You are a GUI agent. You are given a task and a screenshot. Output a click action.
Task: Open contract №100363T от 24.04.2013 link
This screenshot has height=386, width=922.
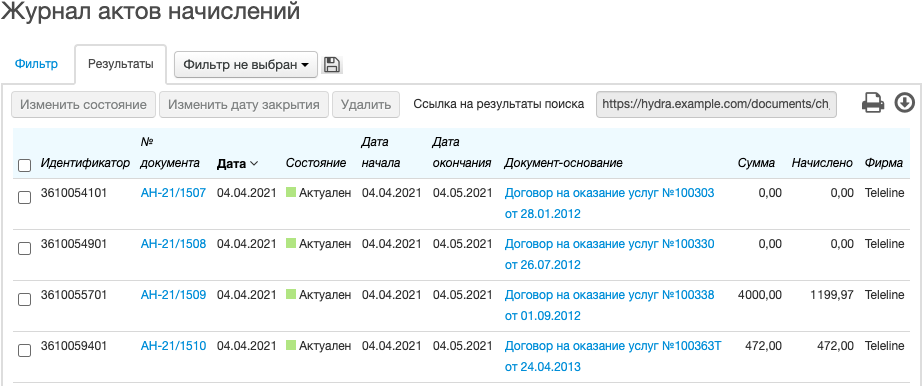(x=613, y=357)
